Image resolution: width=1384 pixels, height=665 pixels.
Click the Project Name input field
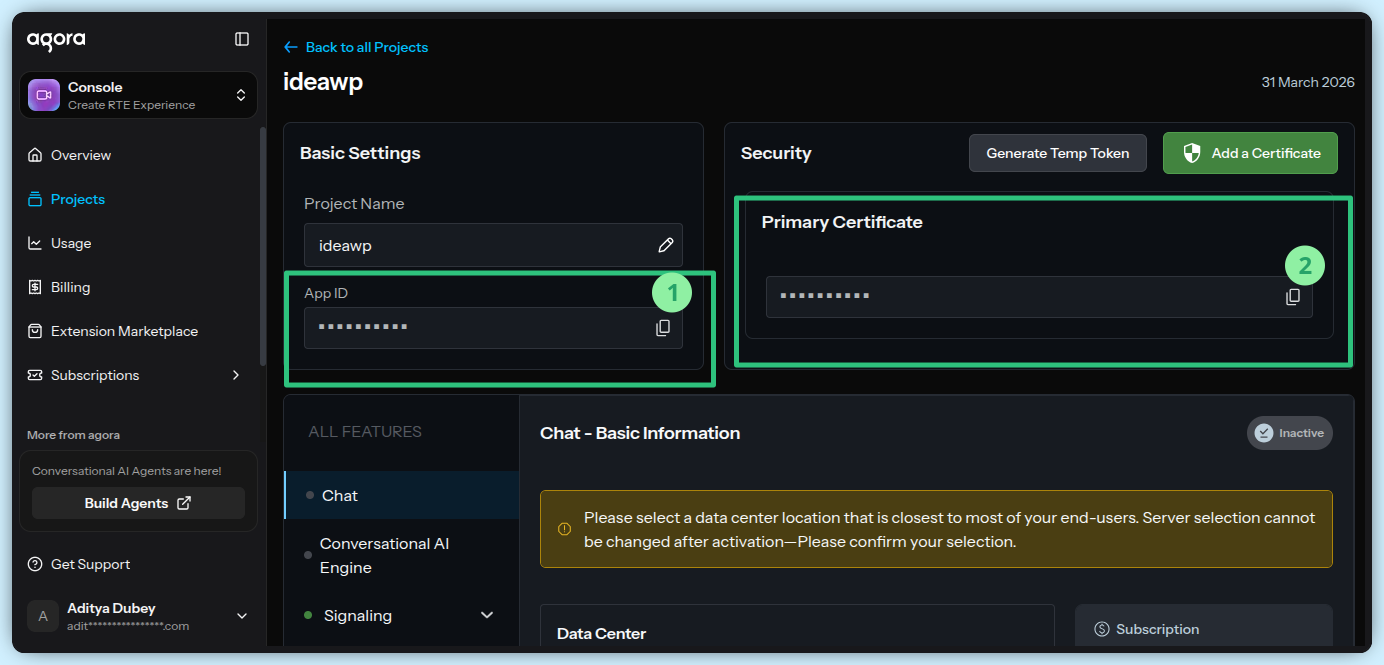480,245
